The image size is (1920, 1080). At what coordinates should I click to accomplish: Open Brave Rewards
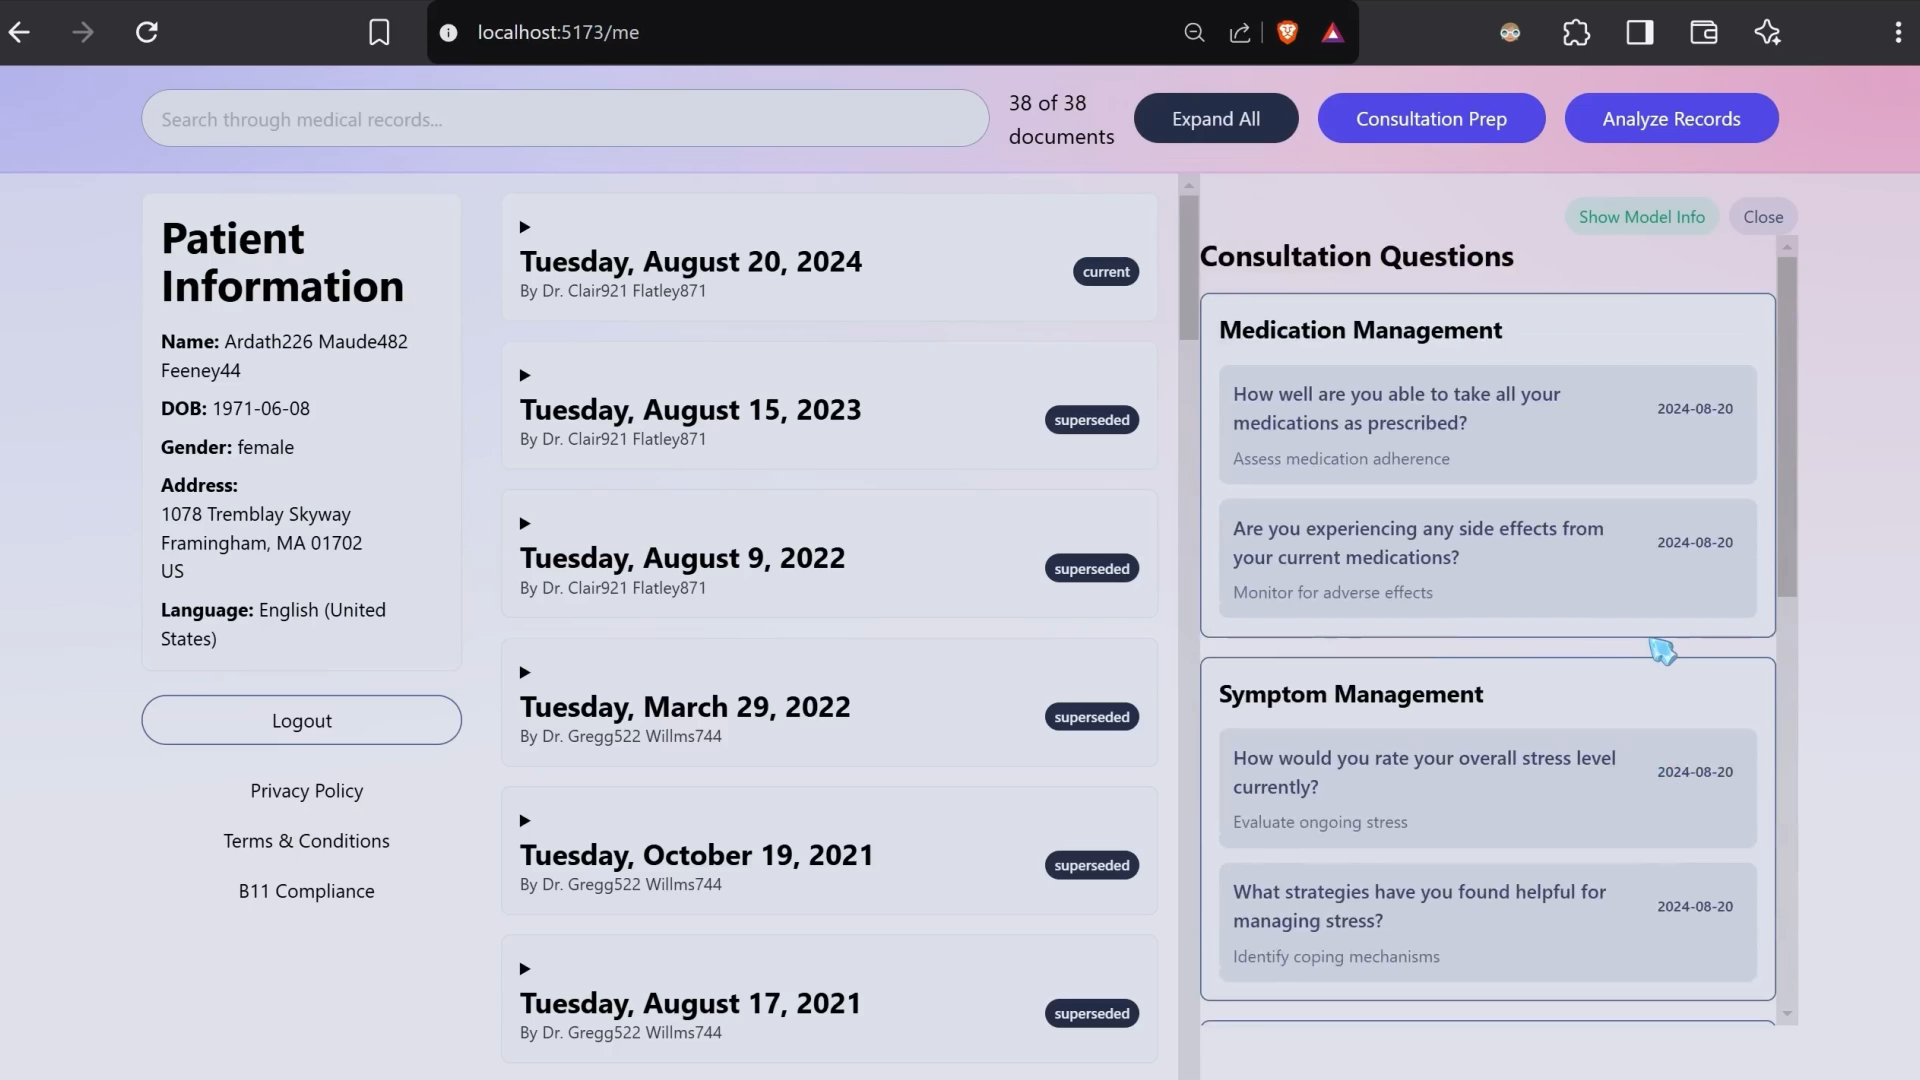click(x=1331, y=32)
